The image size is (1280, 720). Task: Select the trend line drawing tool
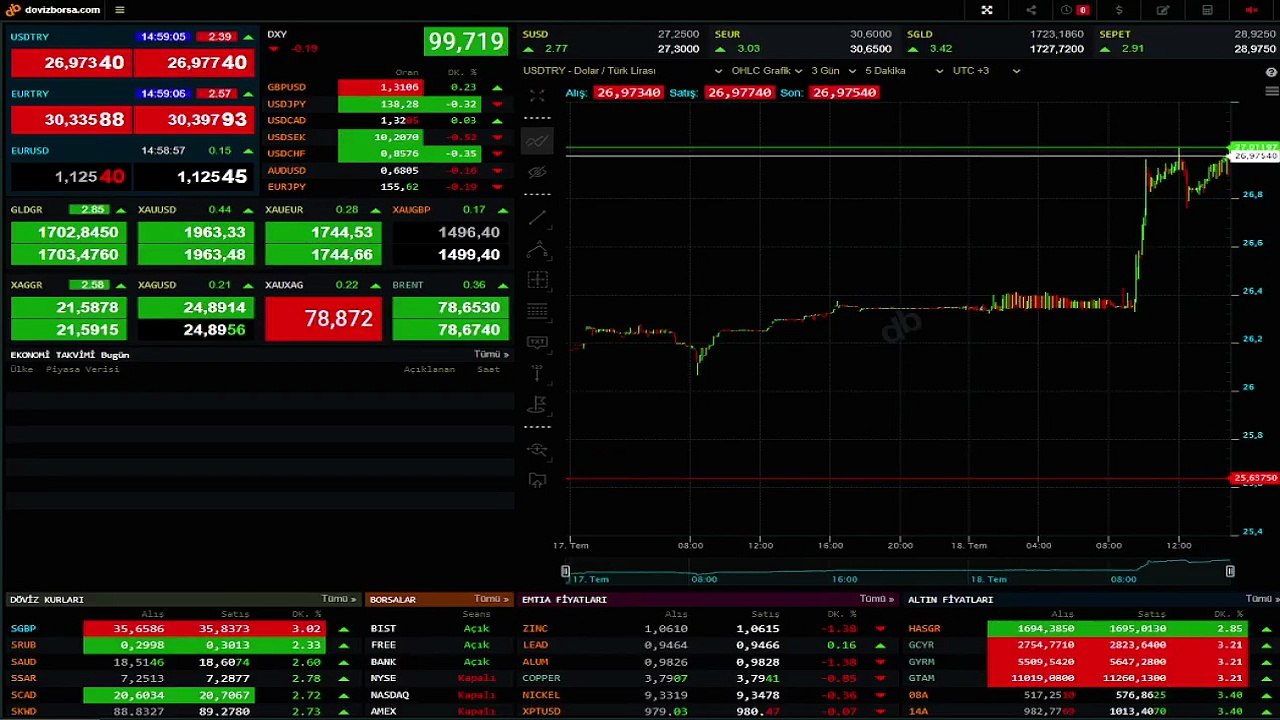pyautogui.click(x=537, y=217)
